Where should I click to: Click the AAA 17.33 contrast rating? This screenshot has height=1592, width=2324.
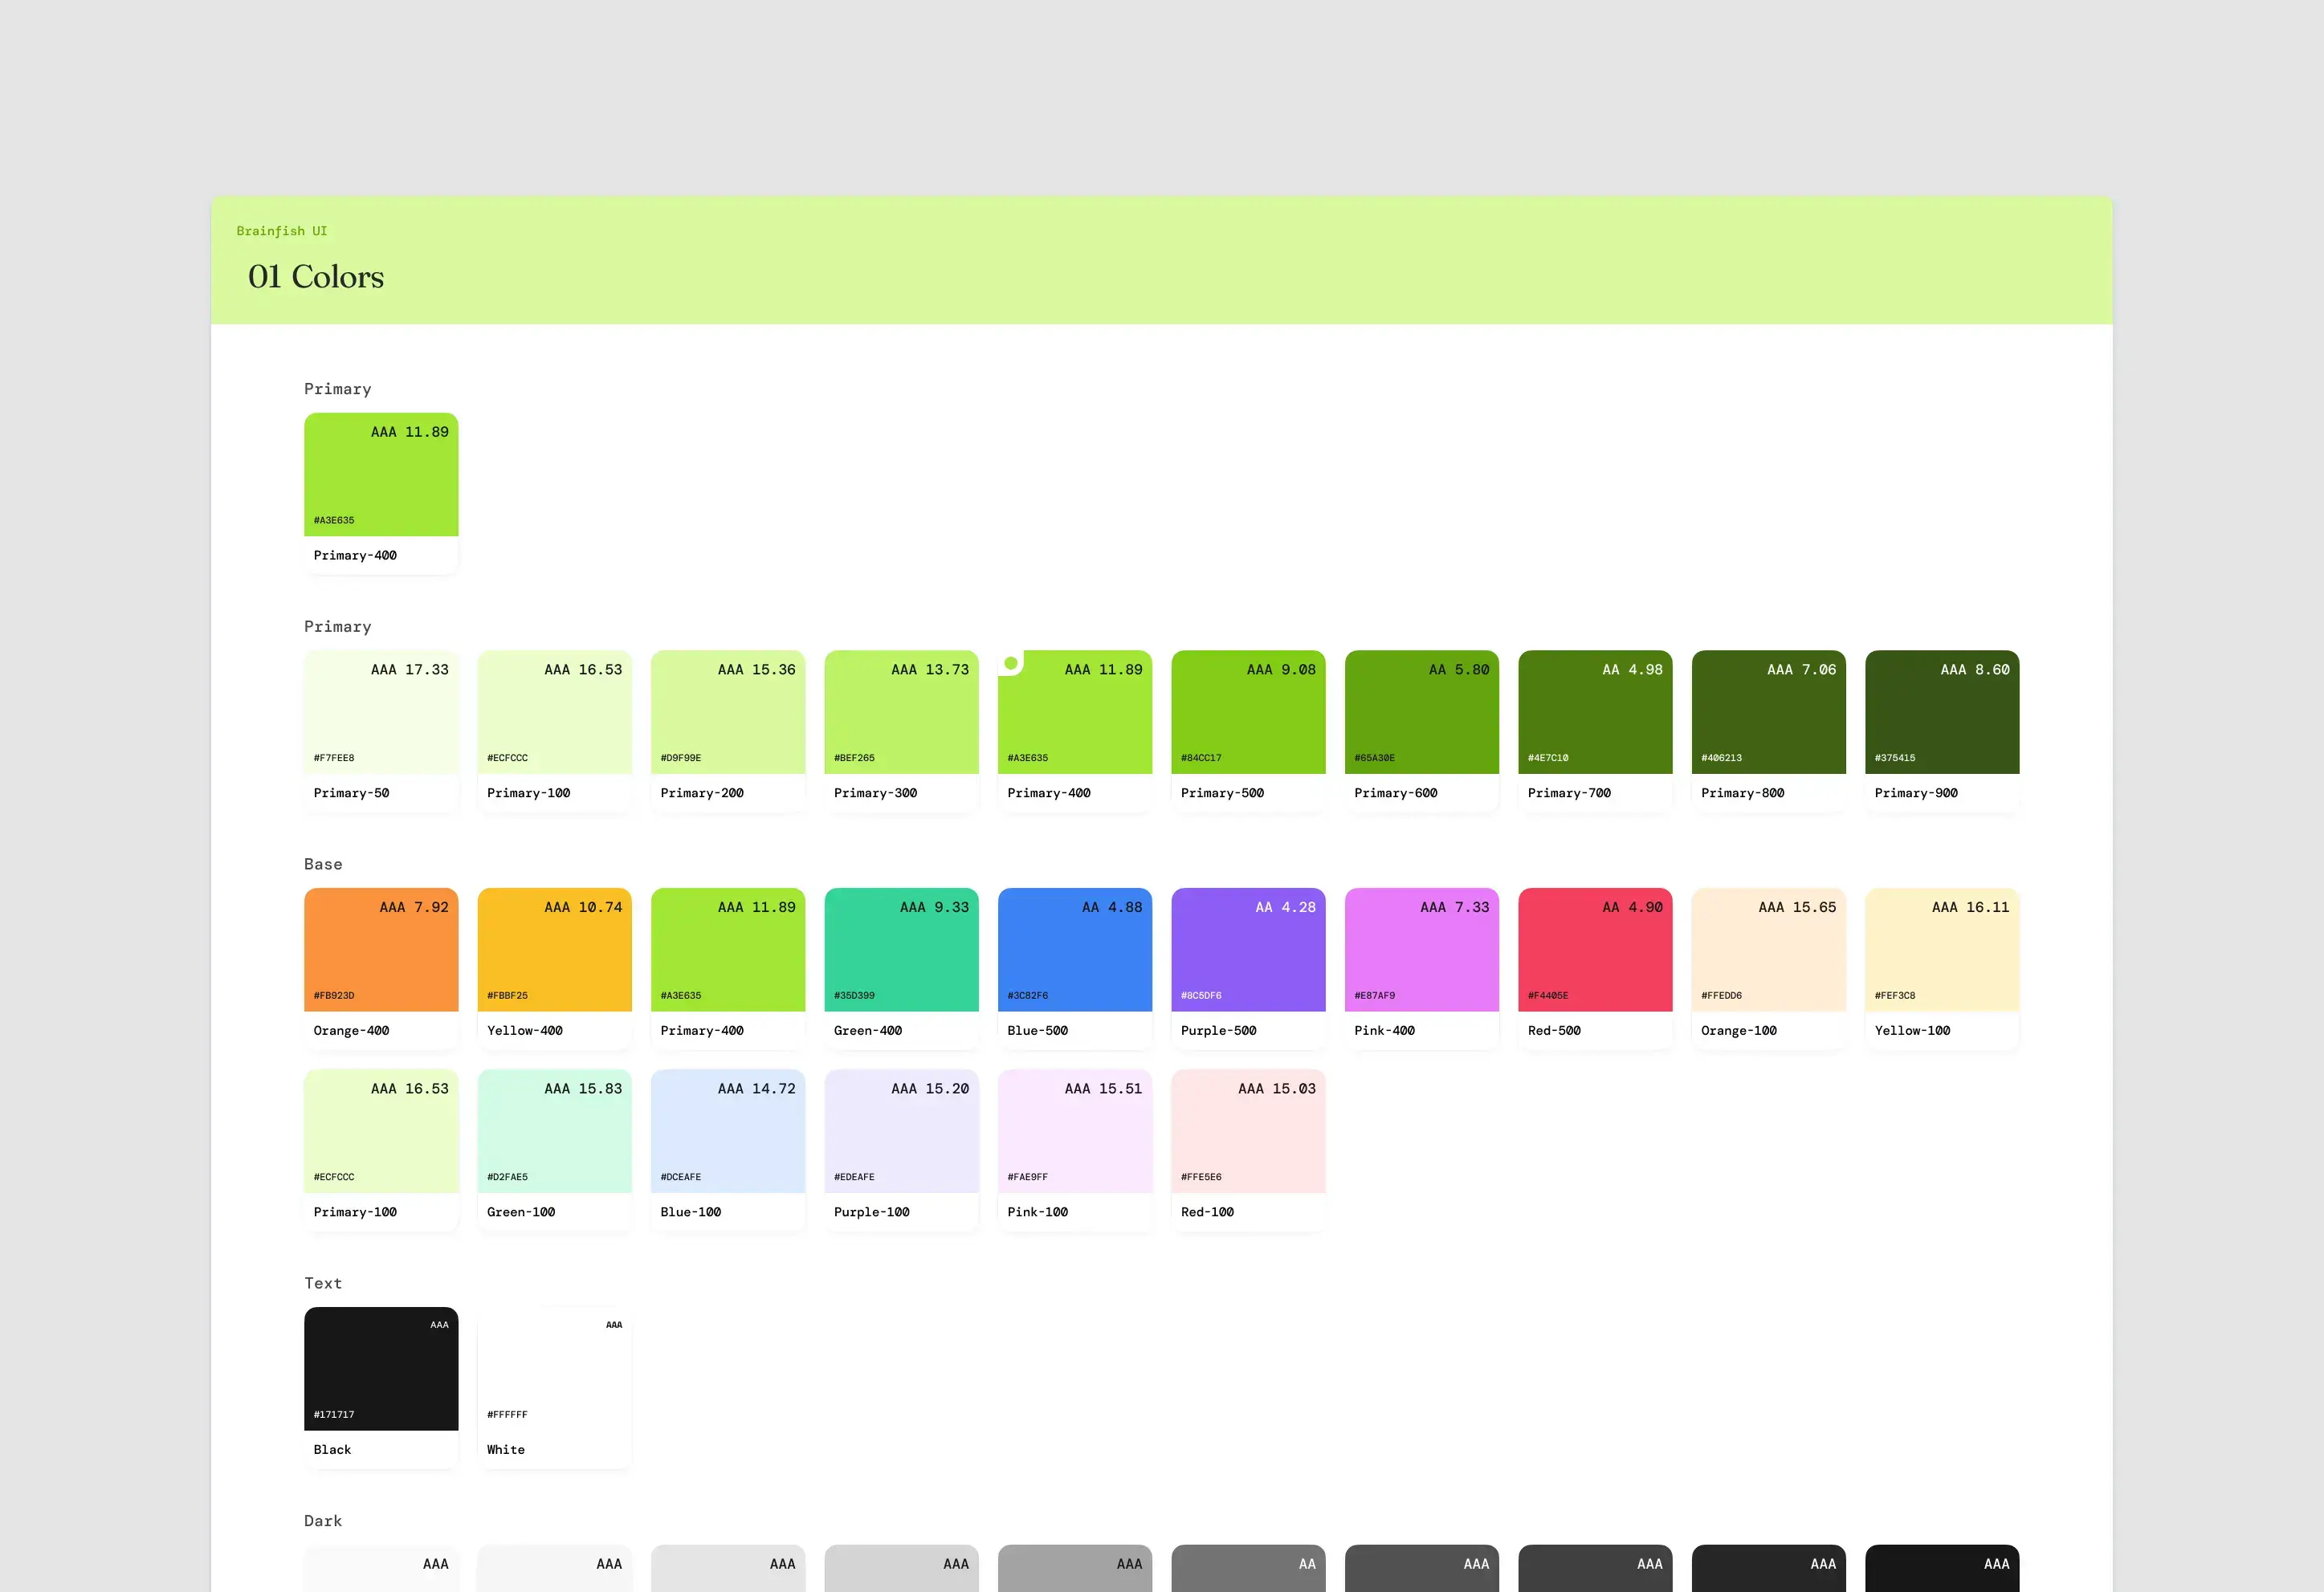click(410, 670)
